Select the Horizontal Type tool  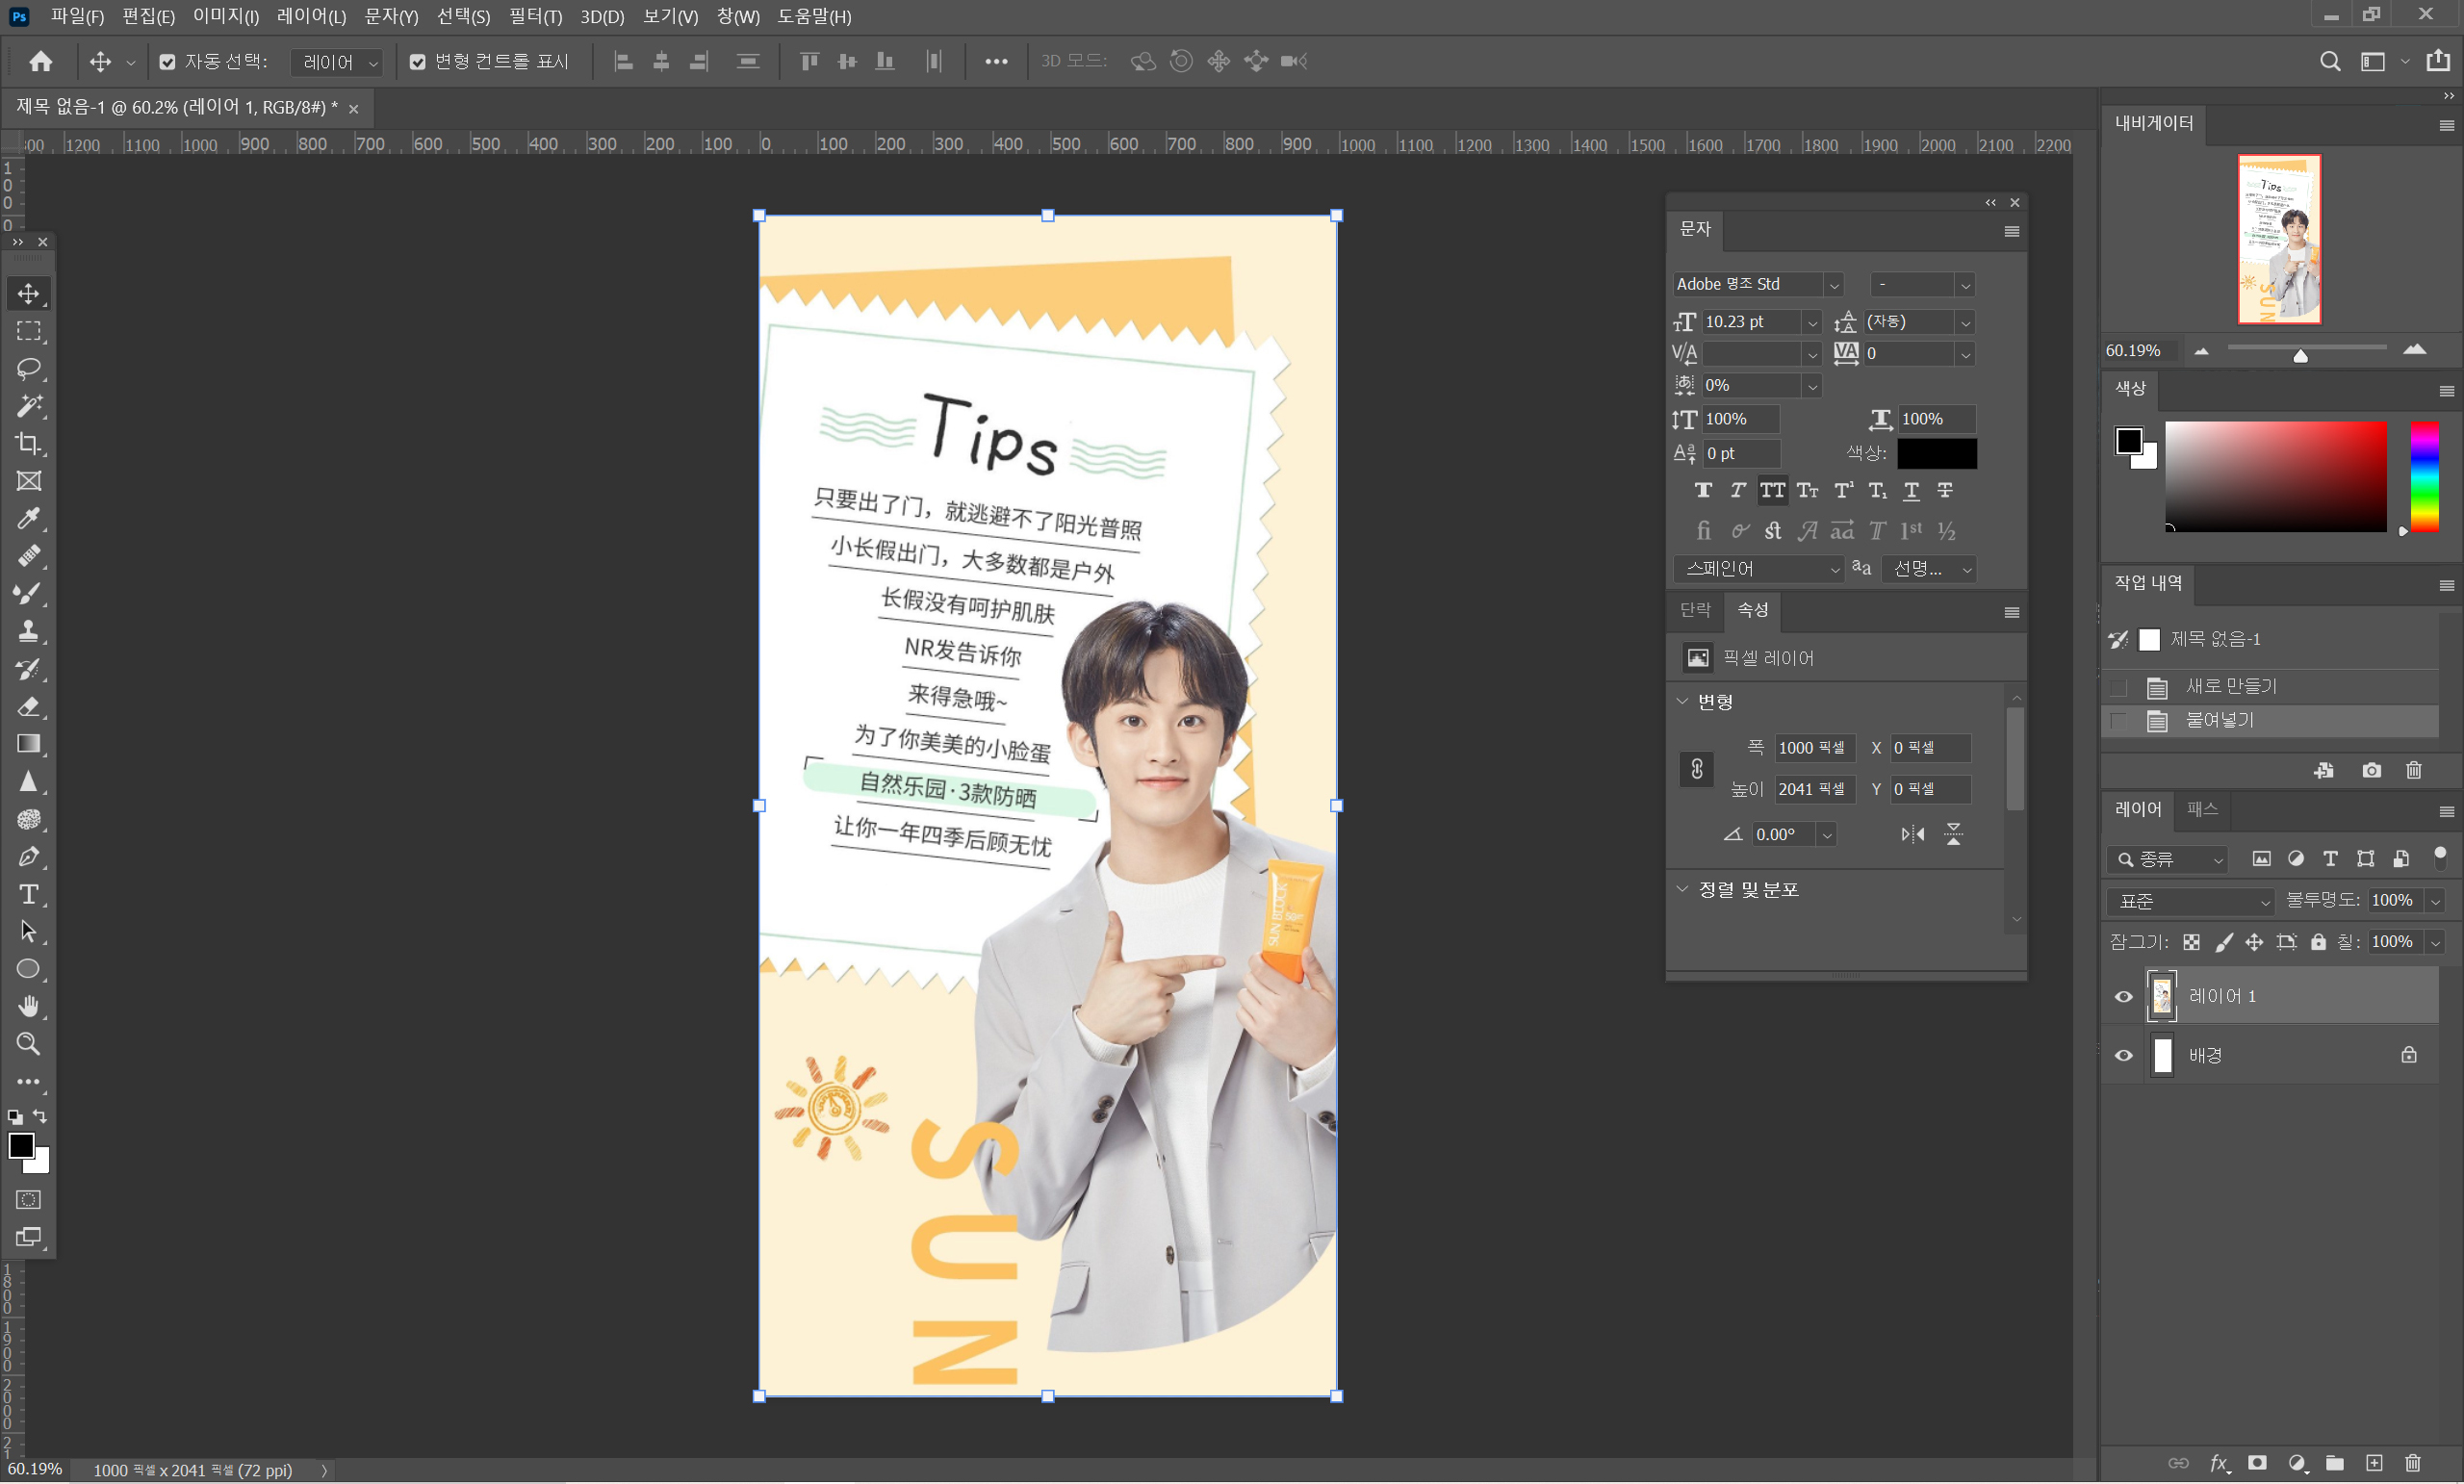tap(28, 894)
